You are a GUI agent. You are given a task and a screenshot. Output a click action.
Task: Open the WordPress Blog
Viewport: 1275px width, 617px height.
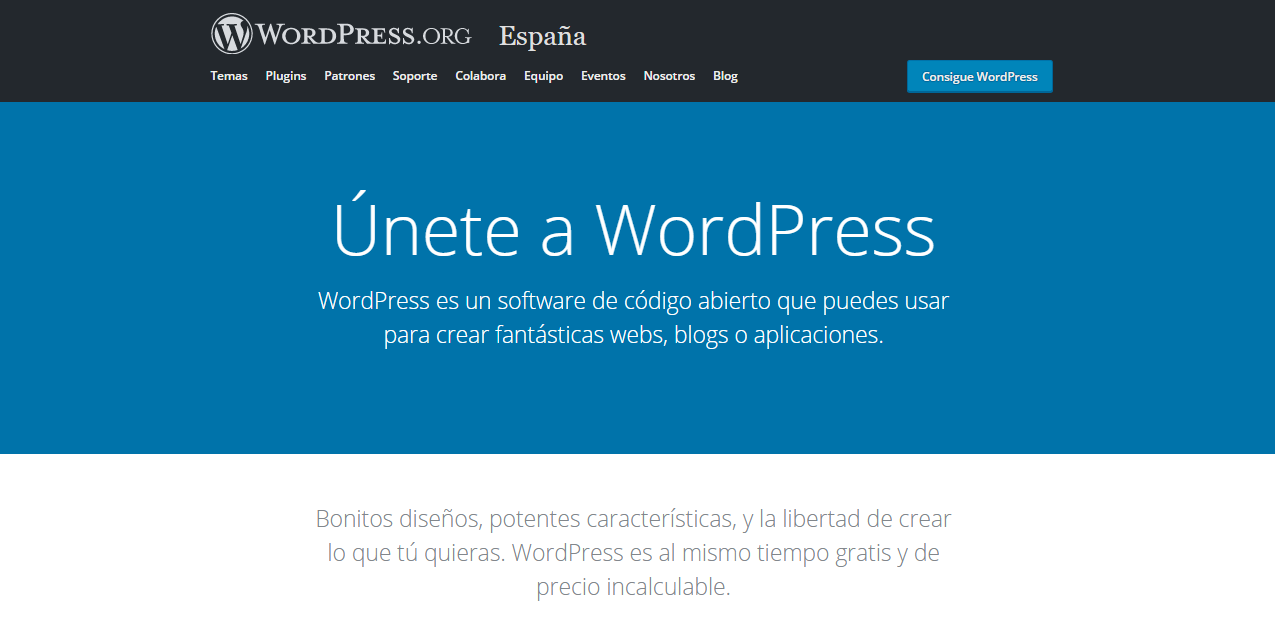[725, 75]
